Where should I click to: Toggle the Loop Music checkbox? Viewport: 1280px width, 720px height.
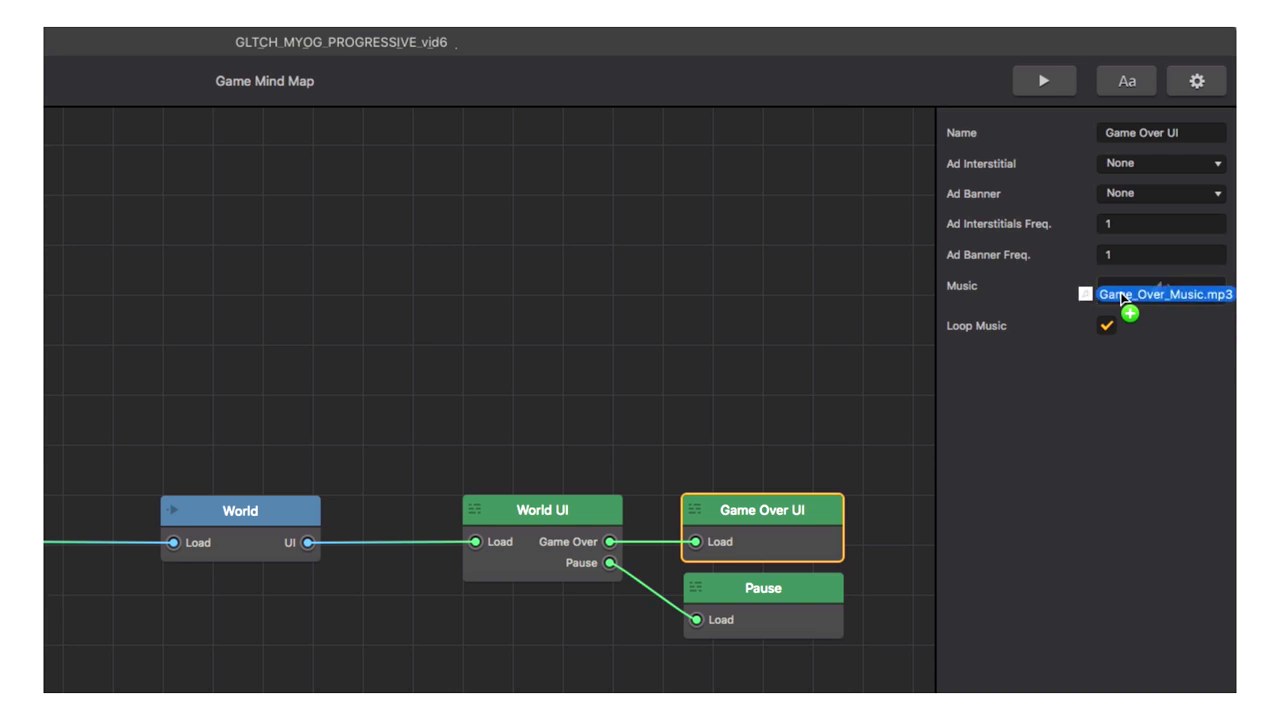tap(1106, 326)
